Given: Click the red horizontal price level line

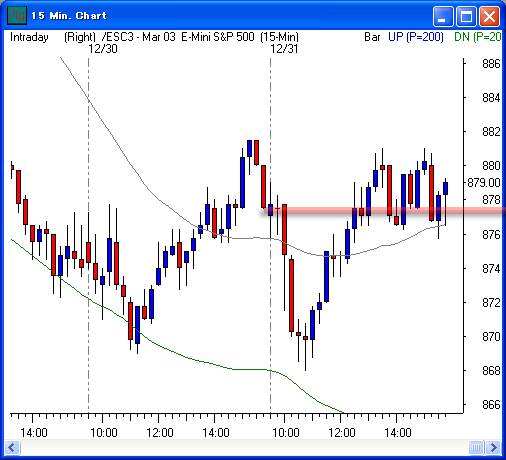Looking at the screenshot, I should coord(383,211).
